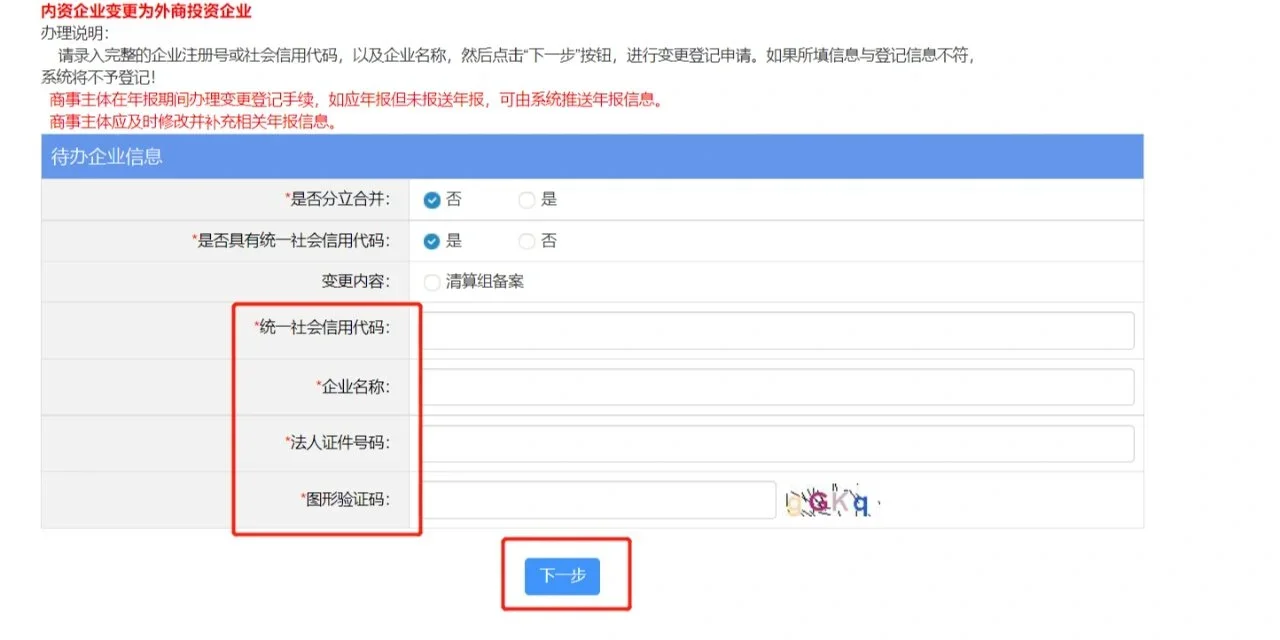Select 否 for 是否具有统一社会信用代码
Viewport: 1280px width, 640px height.
(x=527, y=241)
